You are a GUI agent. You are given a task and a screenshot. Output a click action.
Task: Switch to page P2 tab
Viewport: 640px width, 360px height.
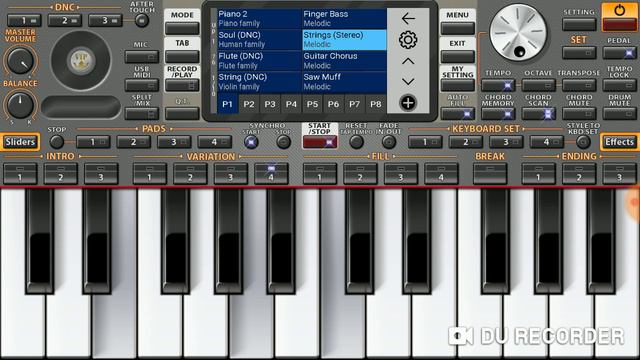click(x=249, y=104)
